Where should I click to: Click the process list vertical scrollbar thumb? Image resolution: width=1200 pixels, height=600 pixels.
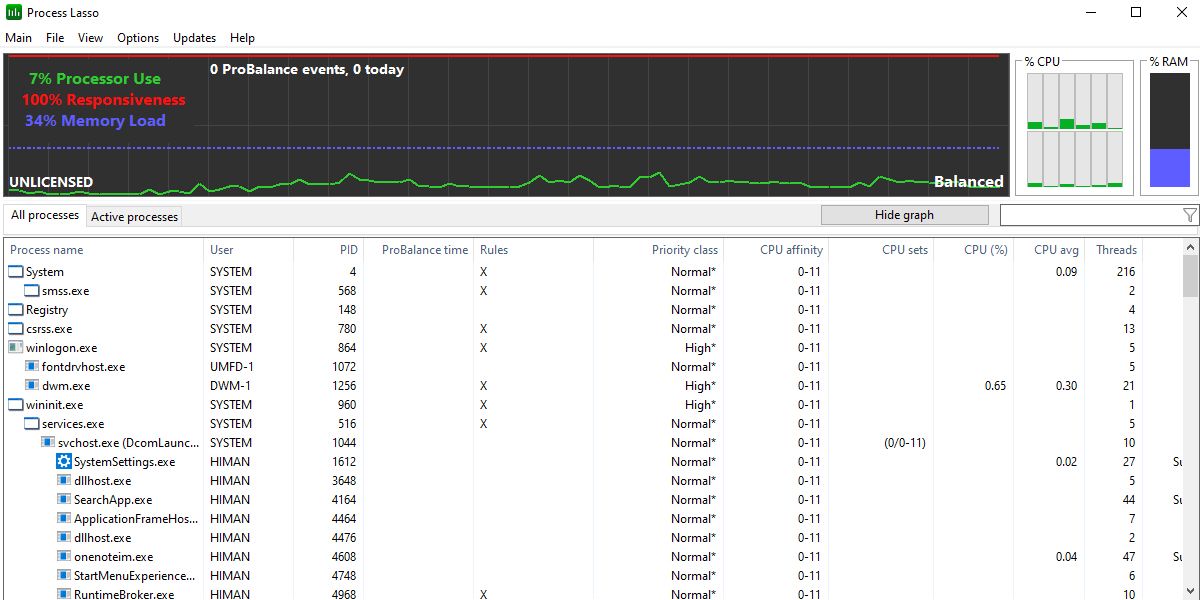(x=1190, y=277)
